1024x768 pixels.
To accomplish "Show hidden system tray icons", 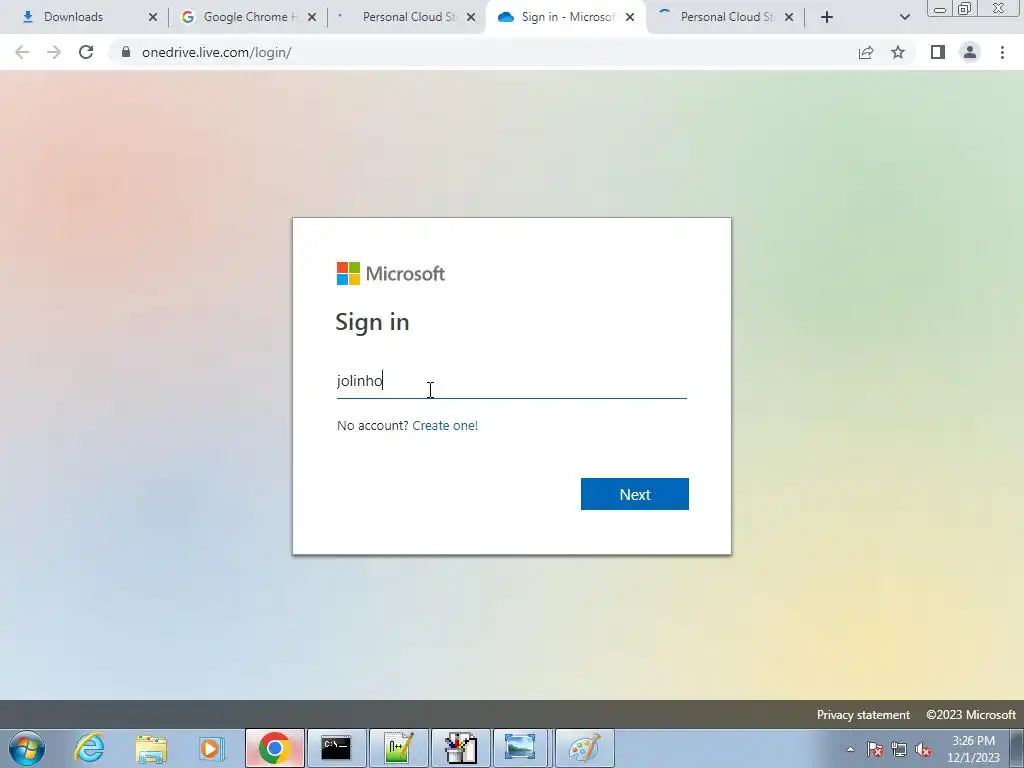I will click(x=850, y=749).
